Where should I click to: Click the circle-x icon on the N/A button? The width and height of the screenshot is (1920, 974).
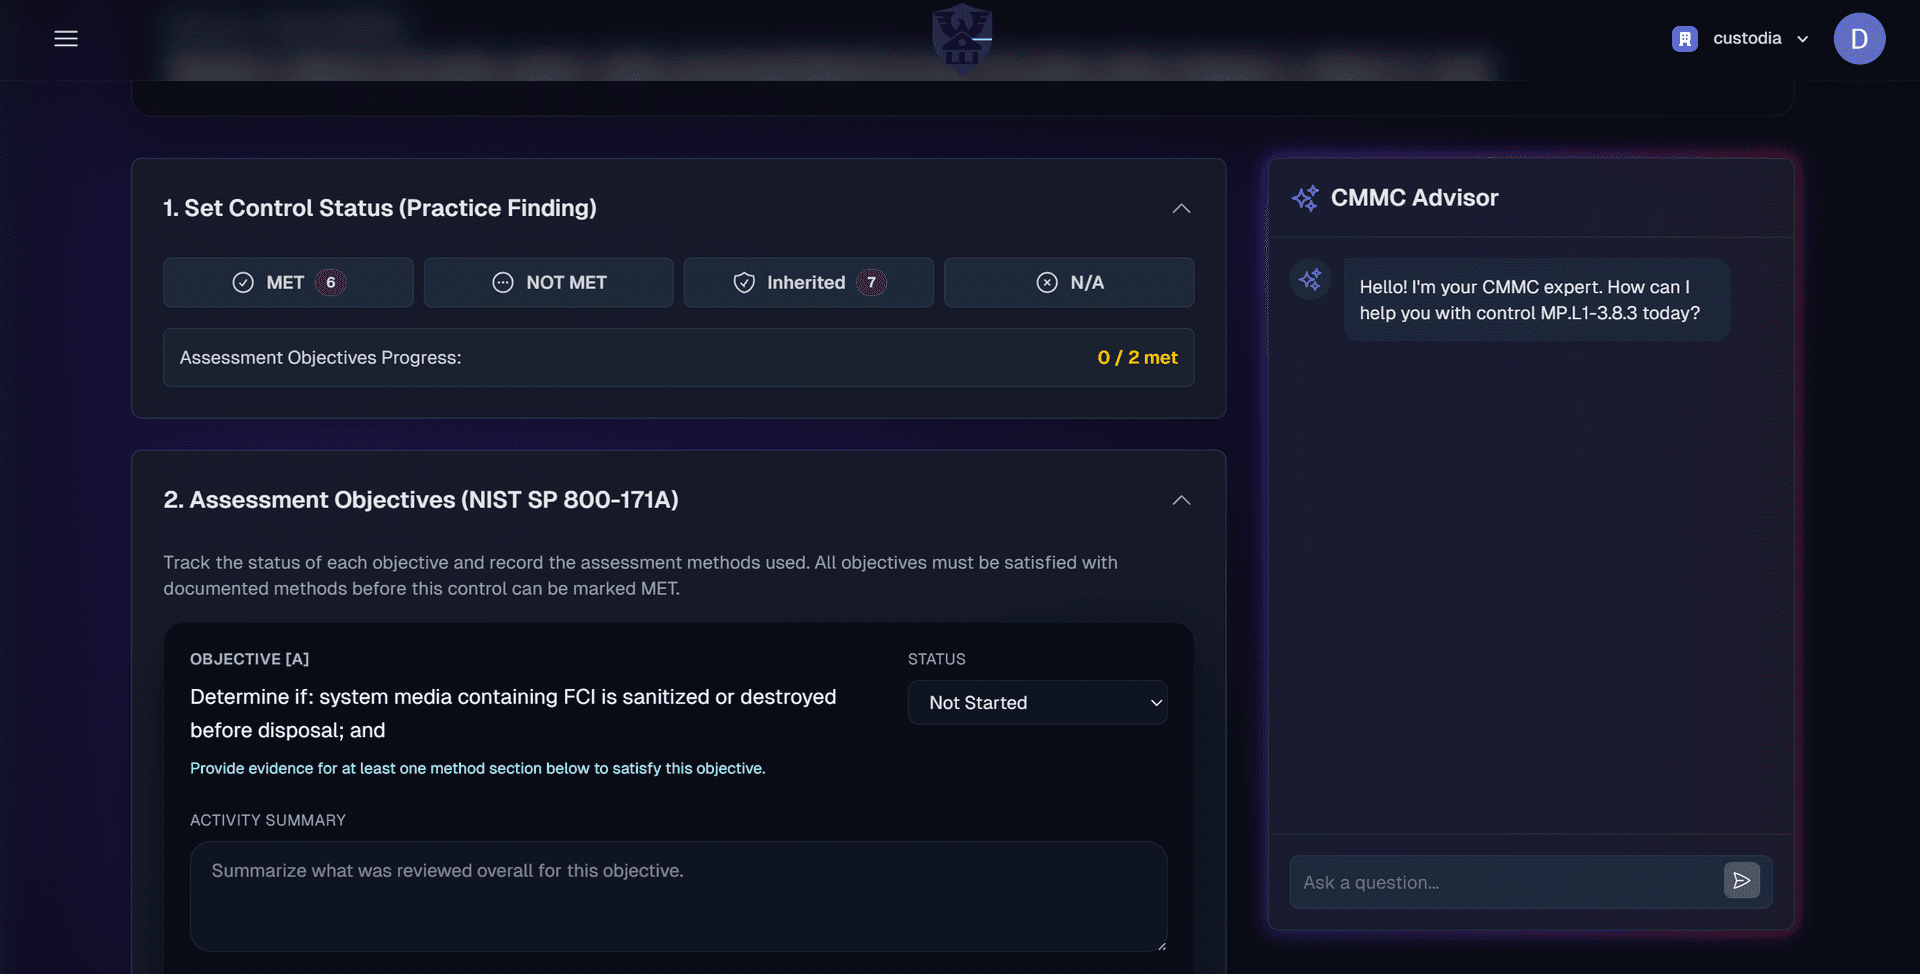1046,282
